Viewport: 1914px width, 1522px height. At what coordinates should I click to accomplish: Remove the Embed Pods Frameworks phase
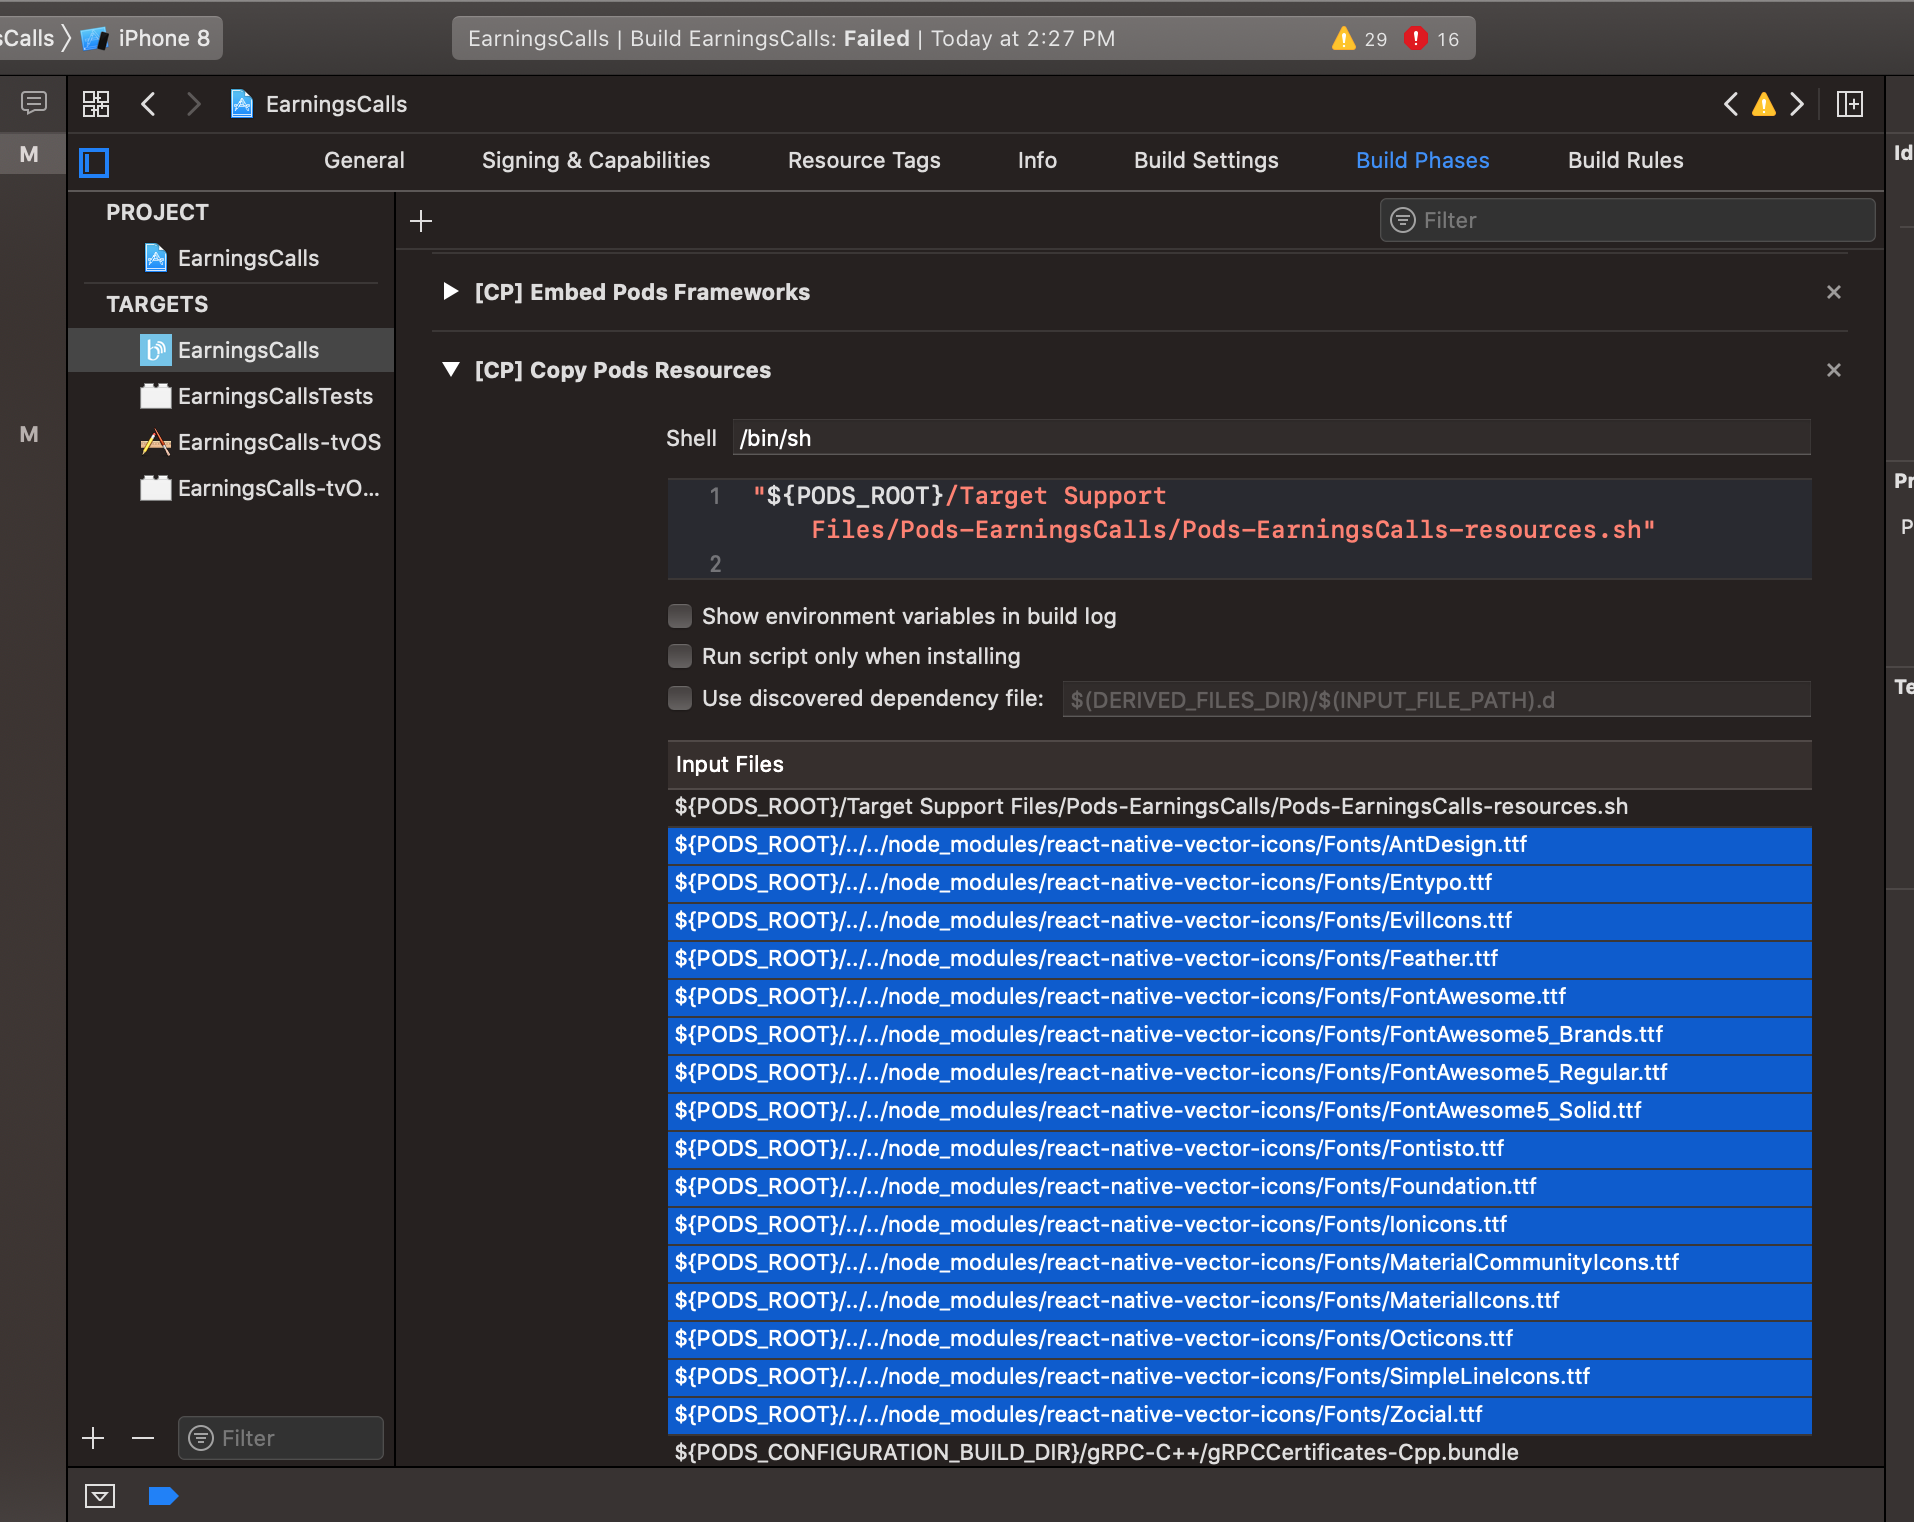tap(1833, 292)
